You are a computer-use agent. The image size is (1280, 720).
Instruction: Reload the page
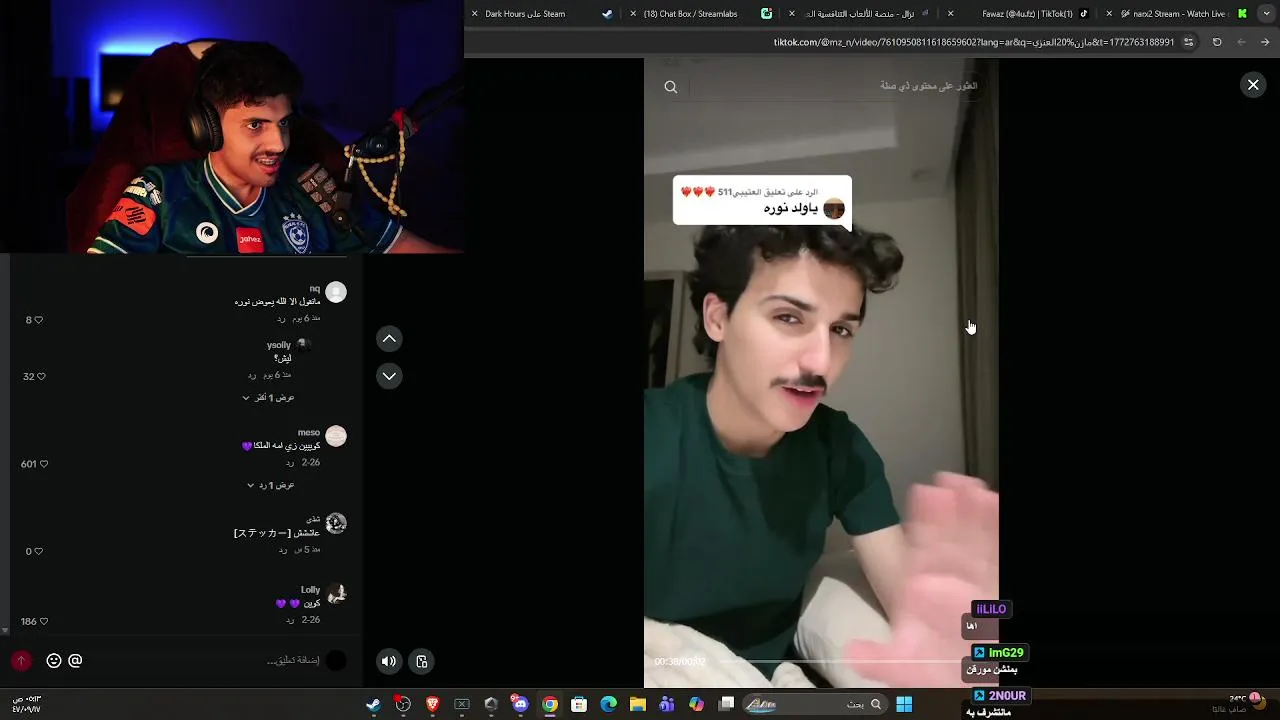coord(1217,42)
